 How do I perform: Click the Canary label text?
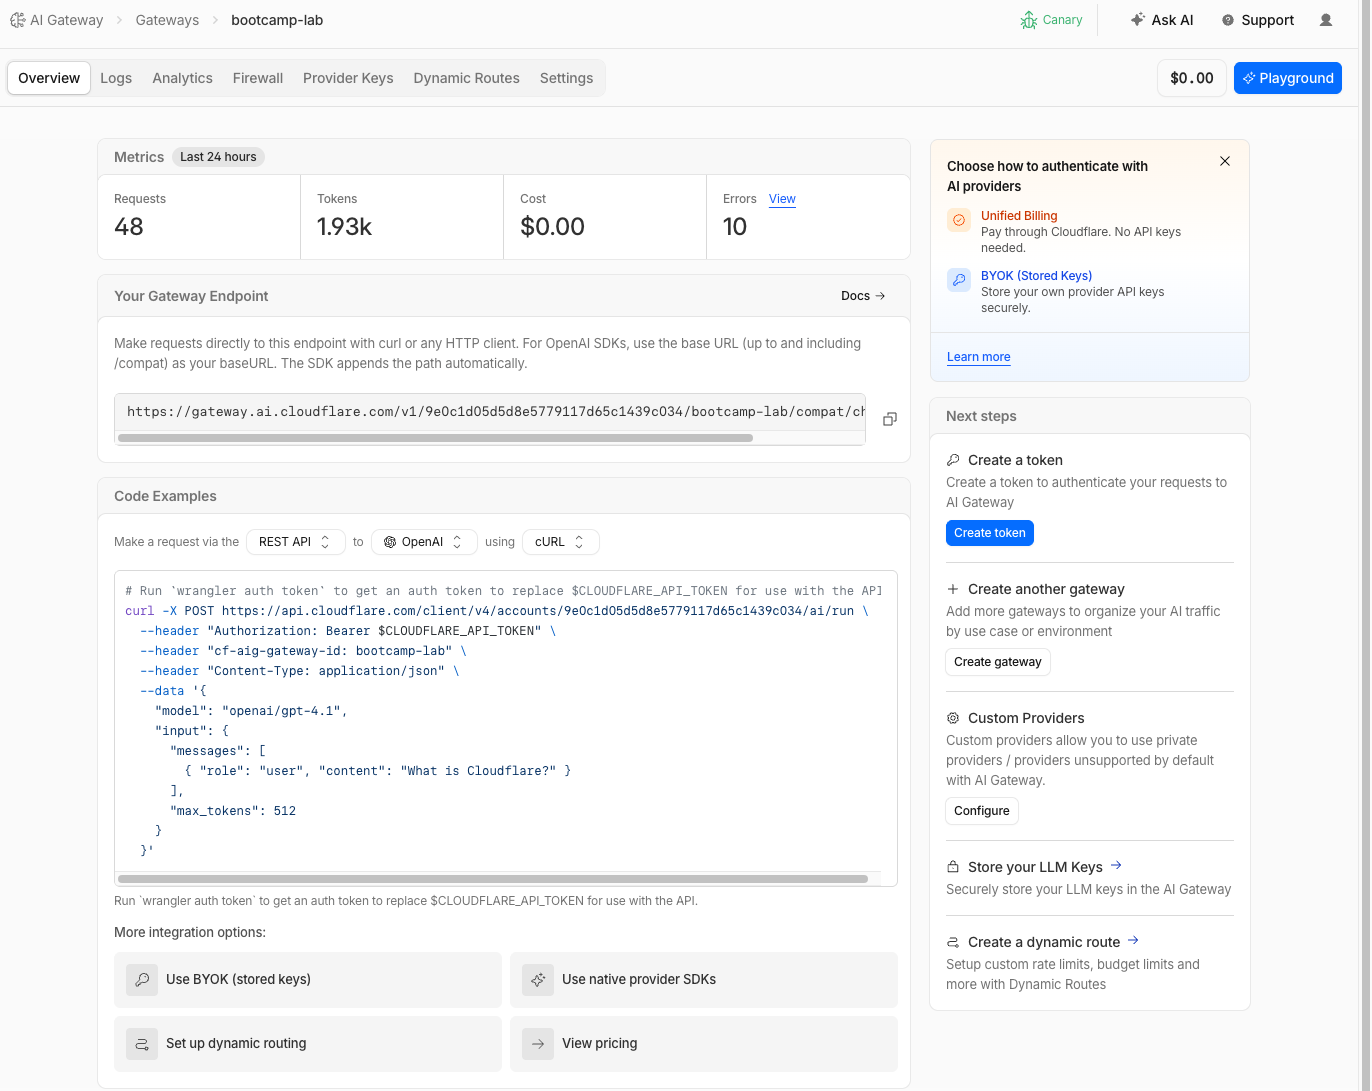(1062, 20)
